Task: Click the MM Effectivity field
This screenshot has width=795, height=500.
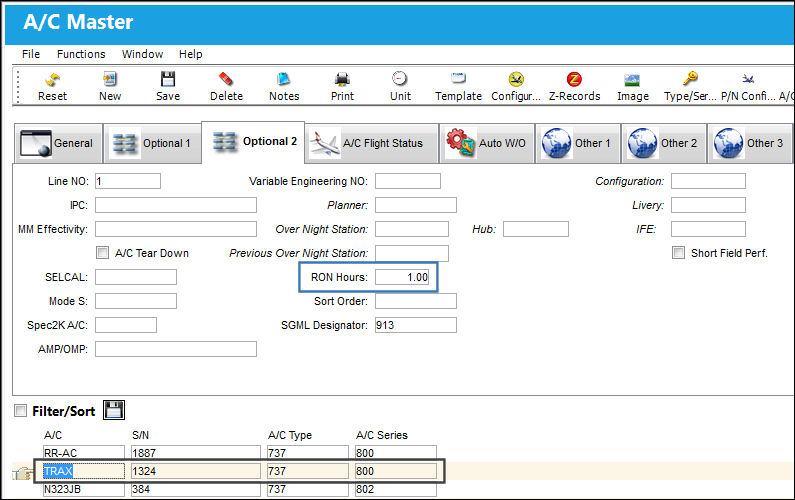Action: 176,229
